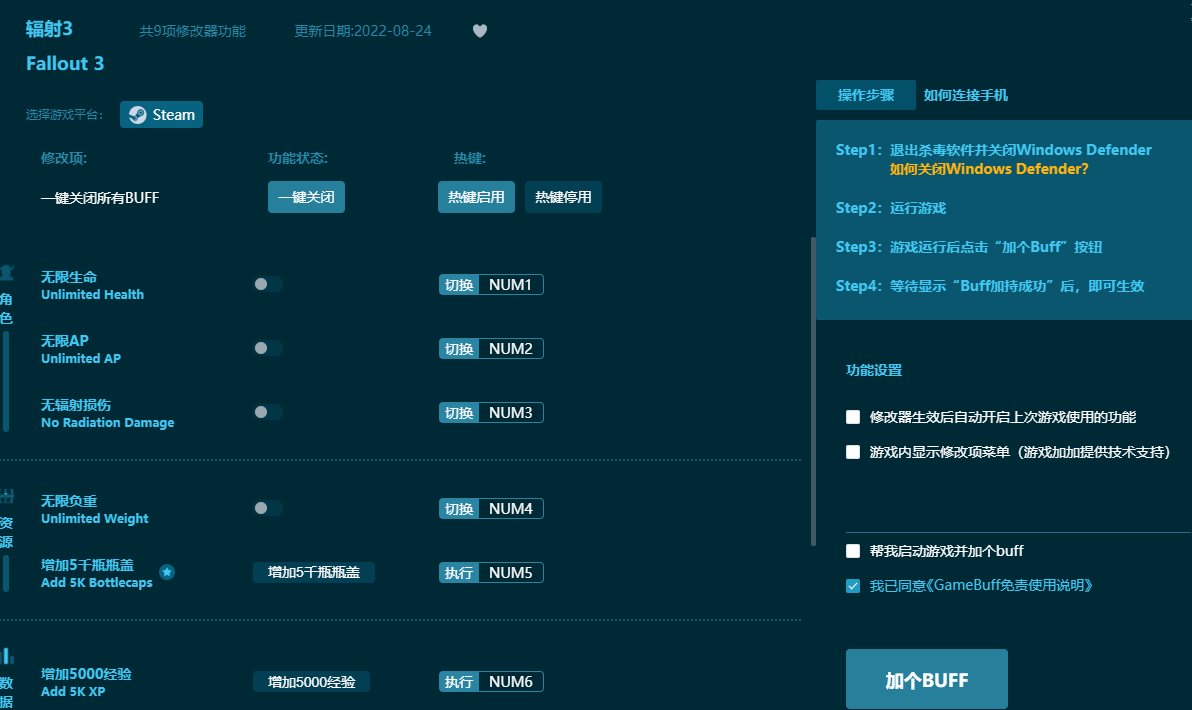This screenshot has width=1192, height=710.
Task: Click 执行 label for Add 5K XP
Action: [459, 682]
